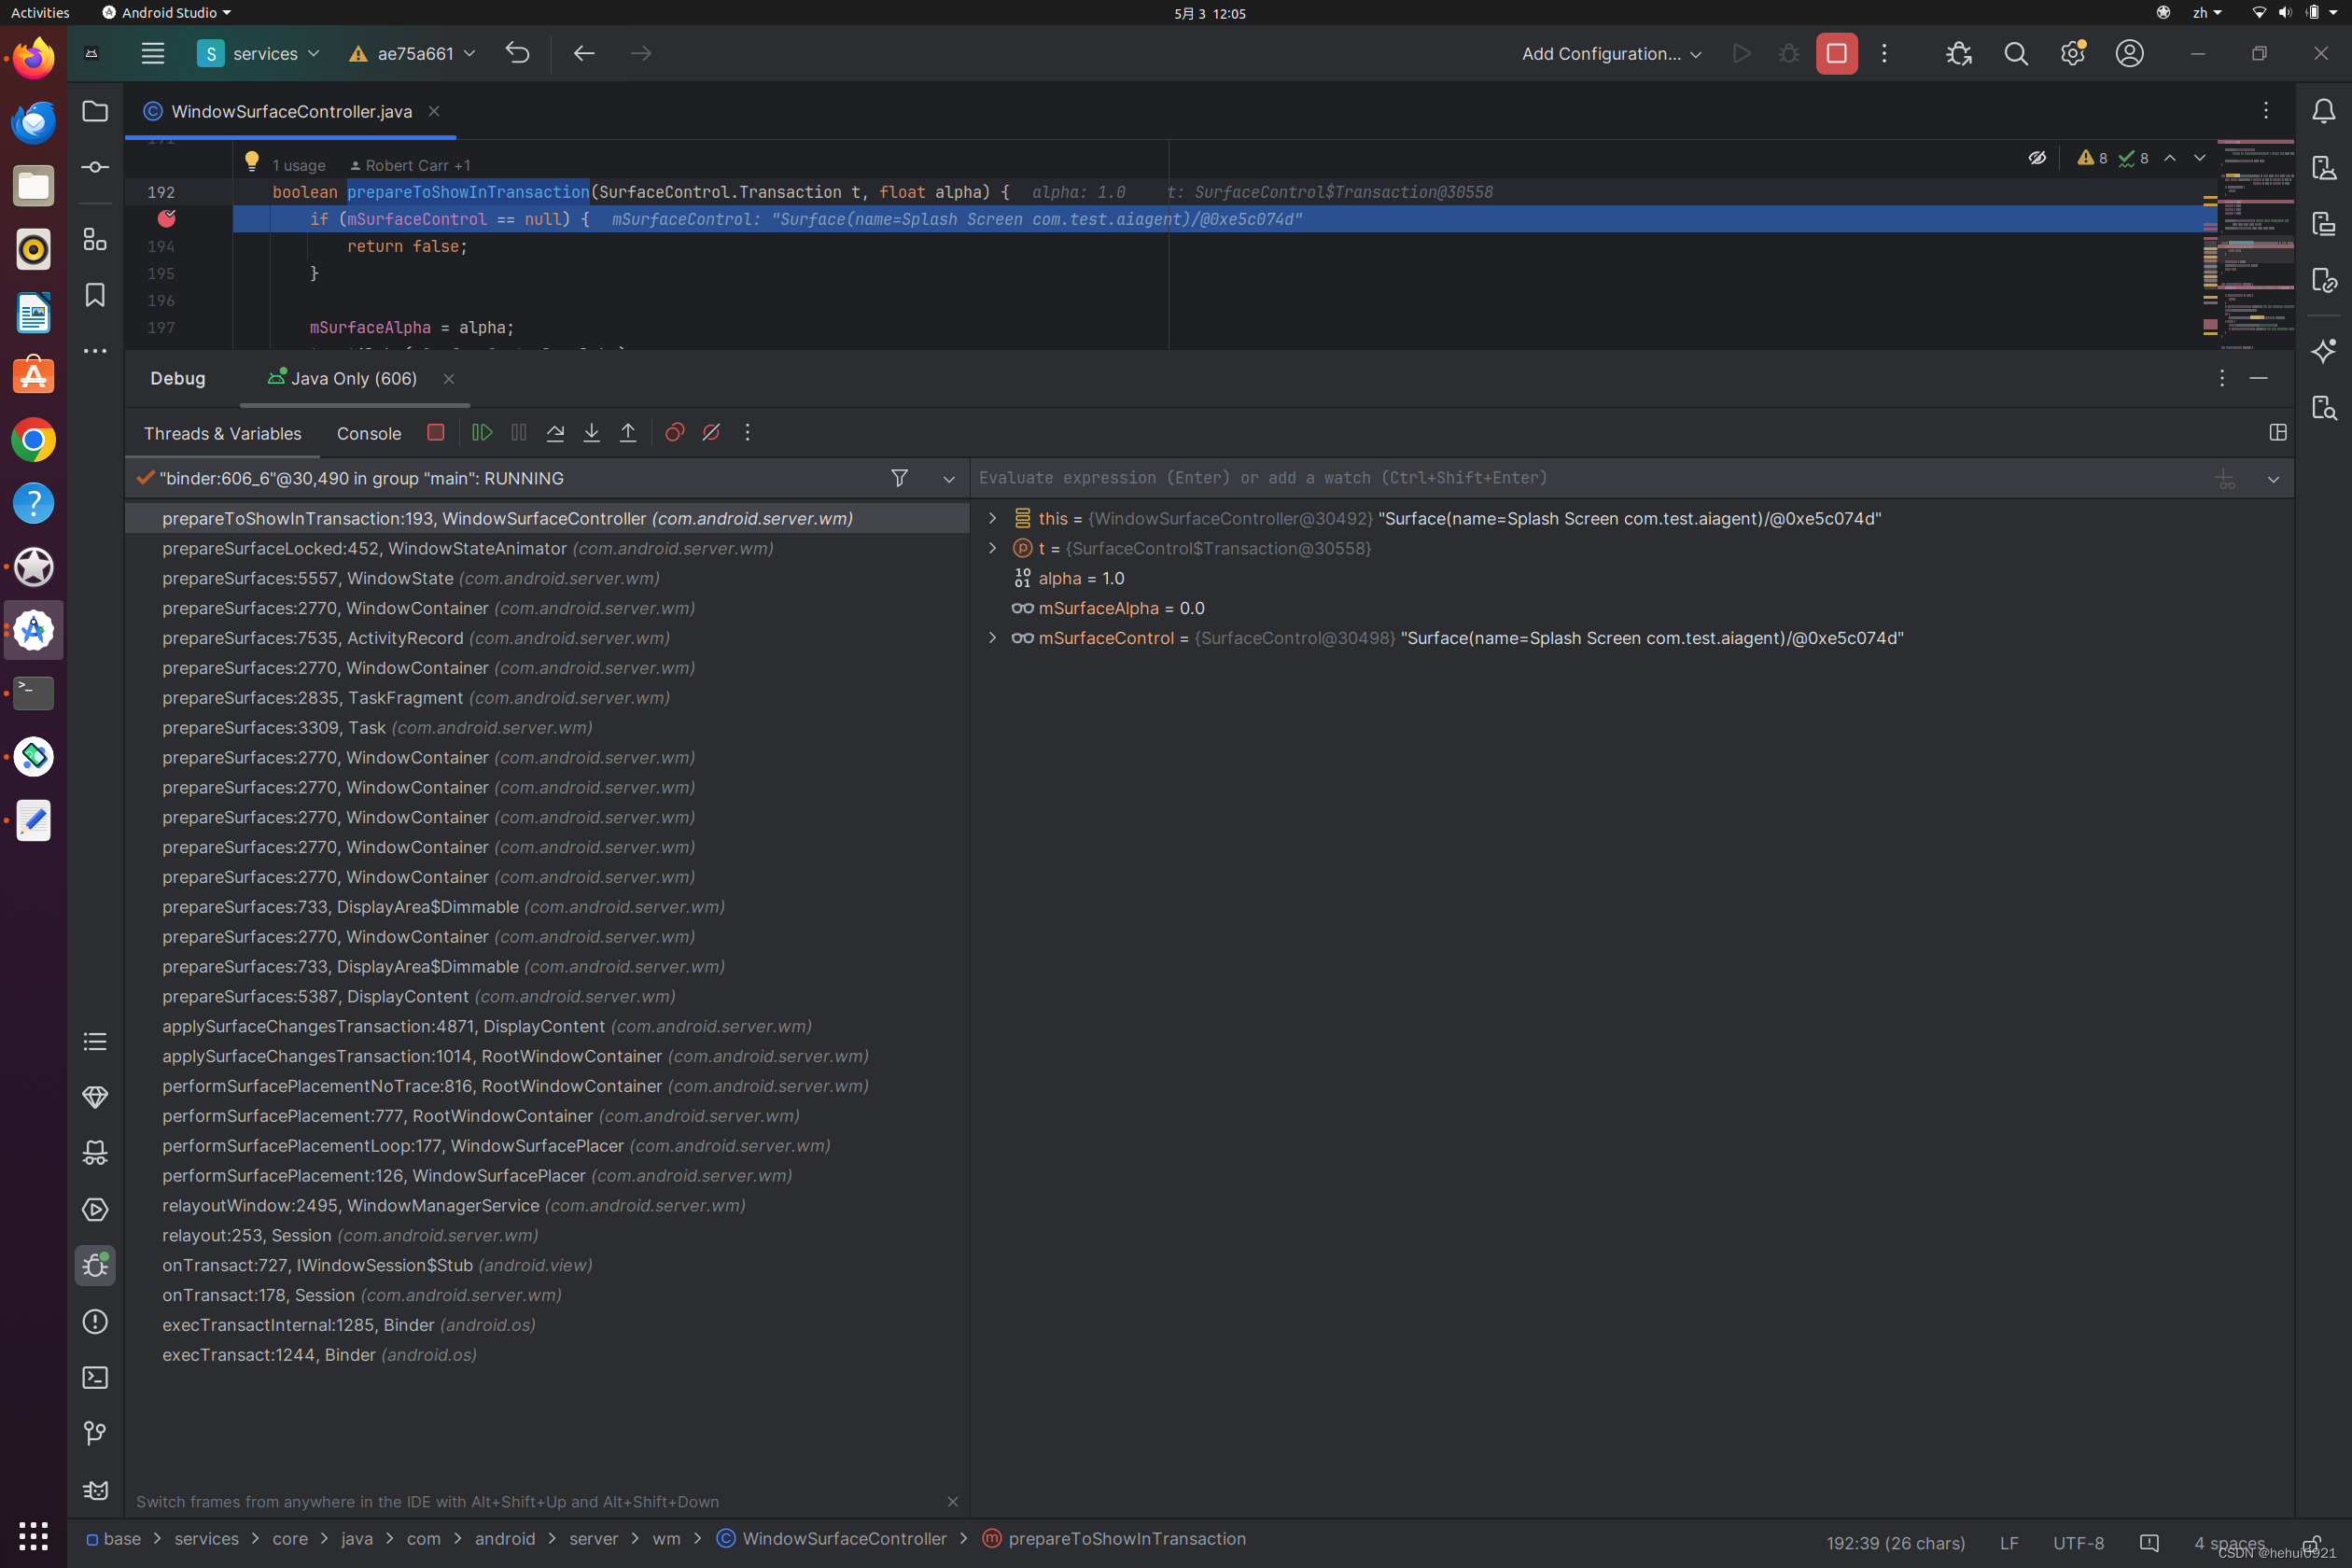The height and width of the screenshot is (1568, 2352).
Task: Open the Version Control git tool window
Action: pyautogui.click(x=95, y=1433)
